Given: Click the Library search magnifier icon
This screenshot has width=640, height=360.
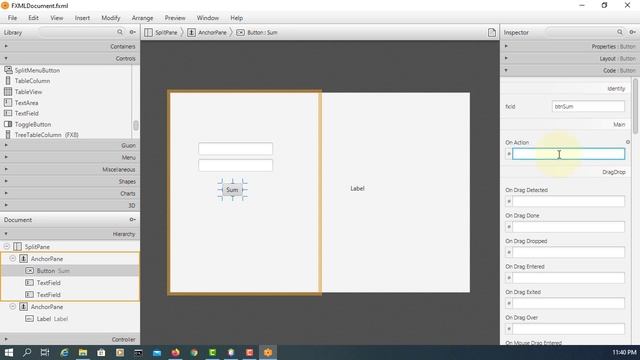Looking at the screenshot, I should click(120, 32).
